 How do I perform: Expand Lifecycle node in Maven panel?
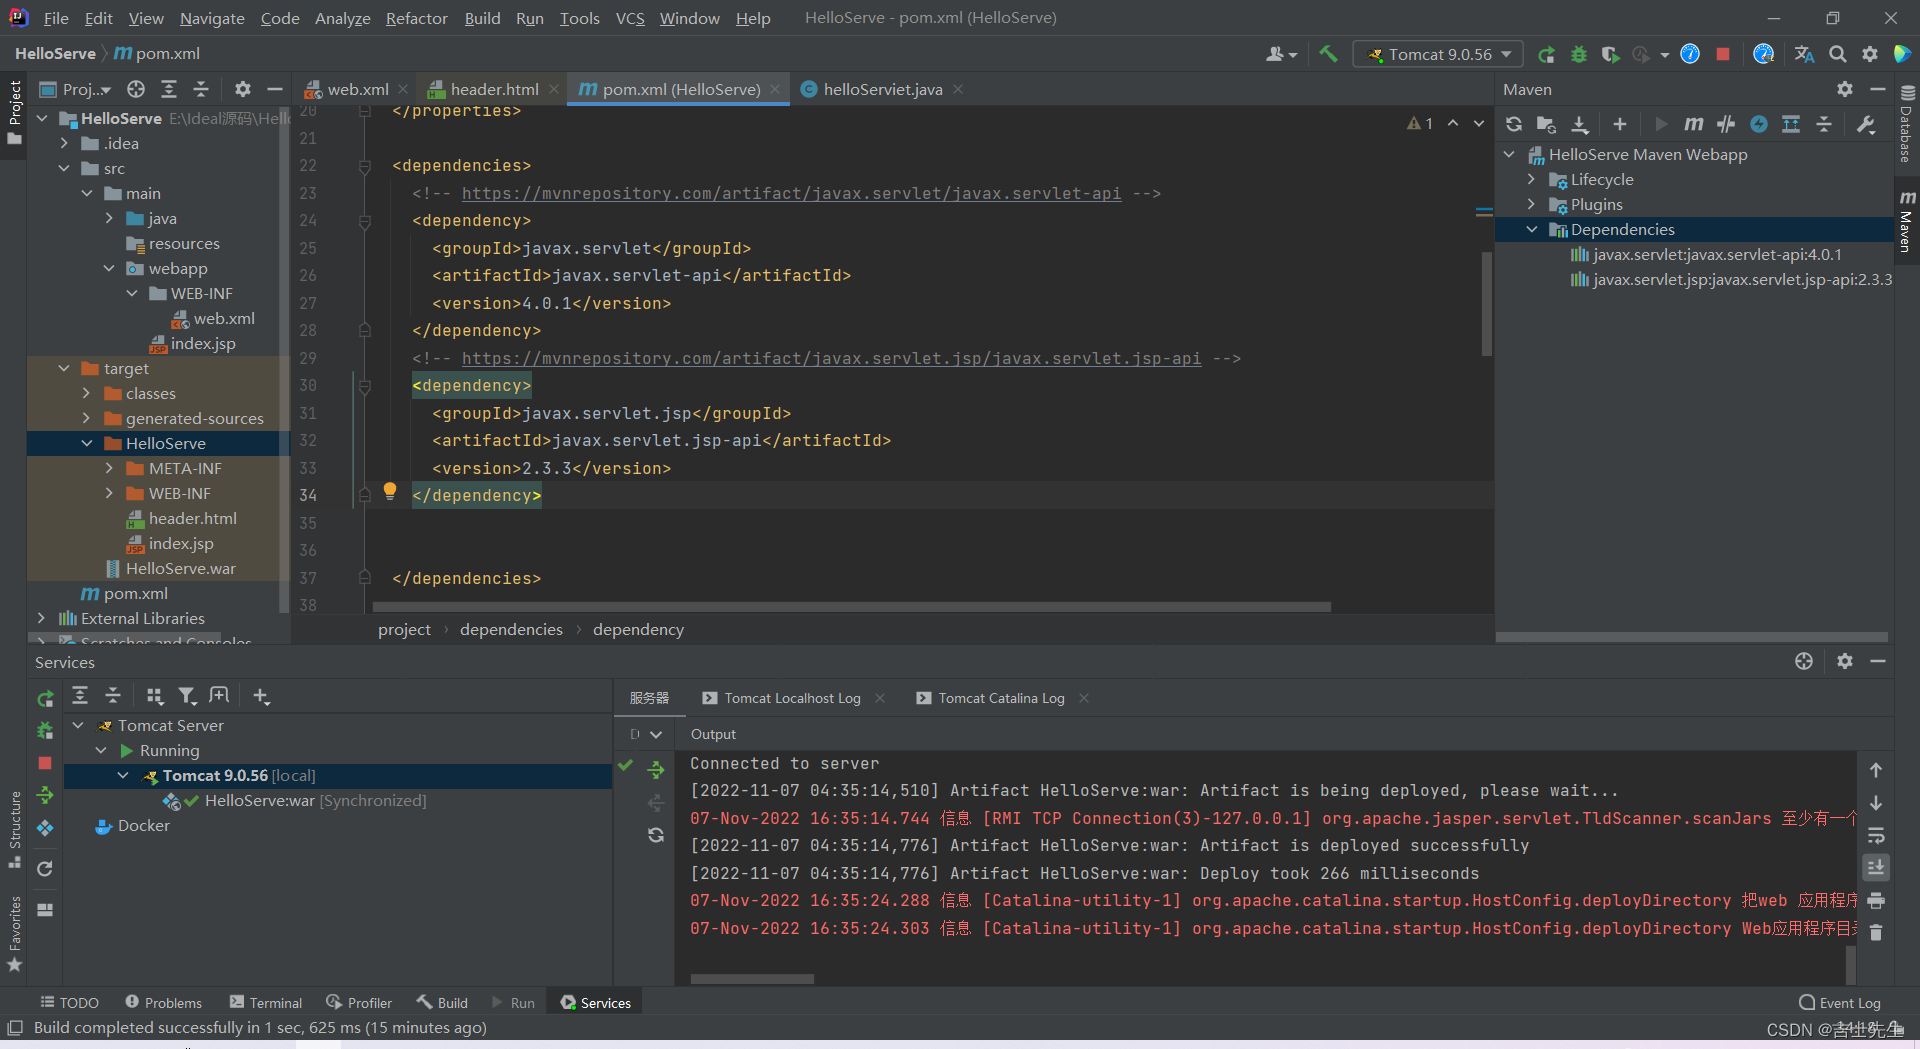[1531, 179]
